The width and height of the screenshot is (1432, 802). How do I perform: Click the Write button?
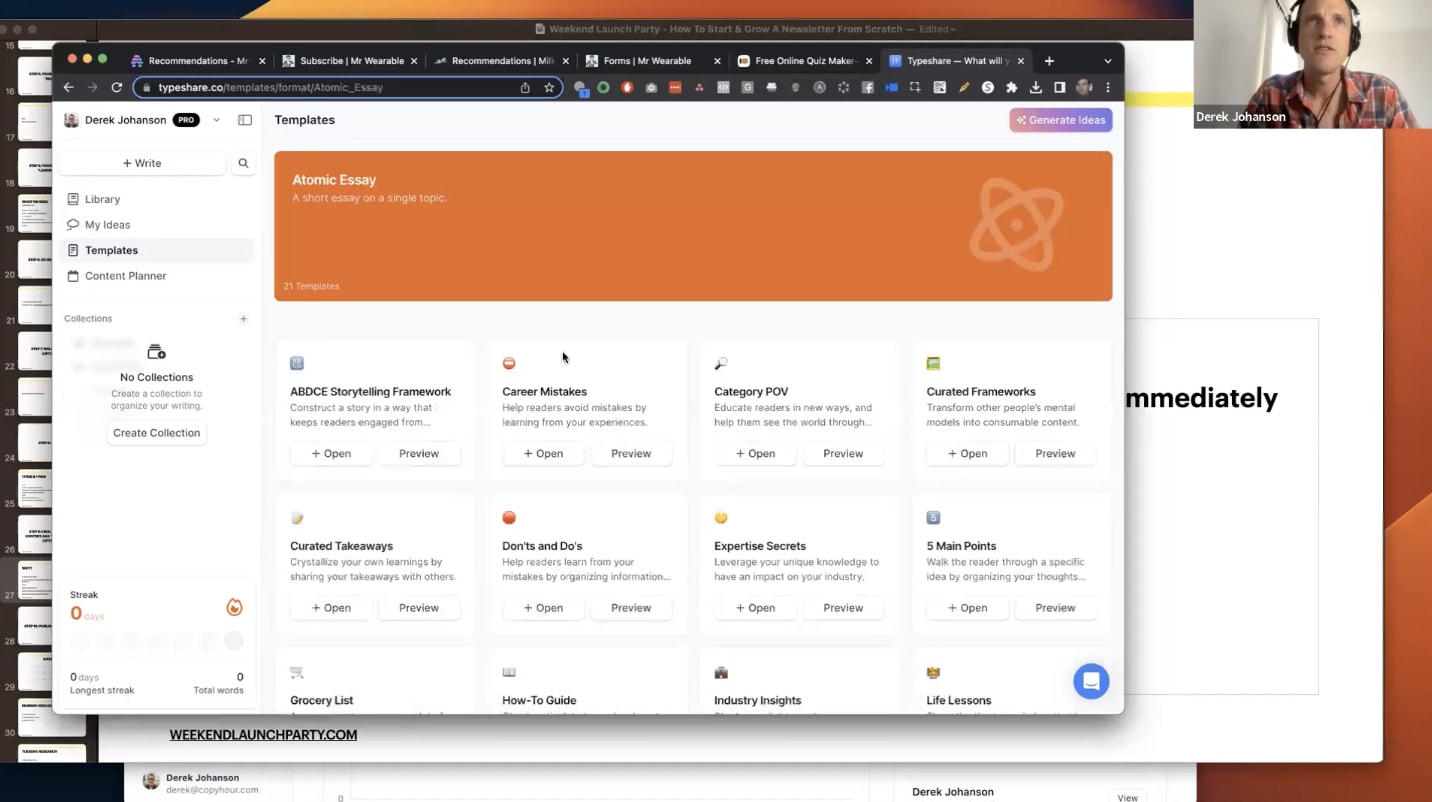(142, 163)
